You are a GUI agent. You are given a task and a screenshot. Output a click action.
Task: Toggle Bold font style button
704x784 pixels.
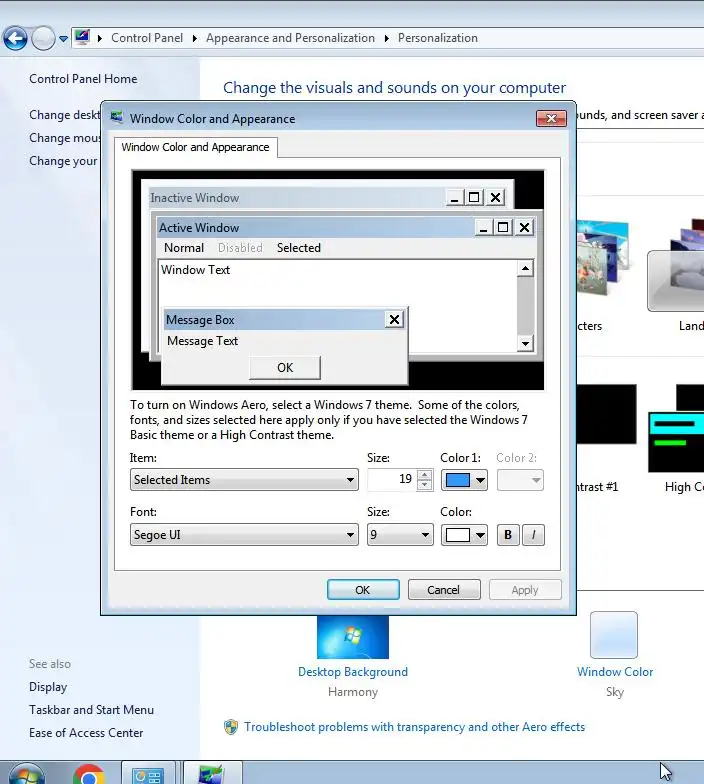tap(508, 535)
